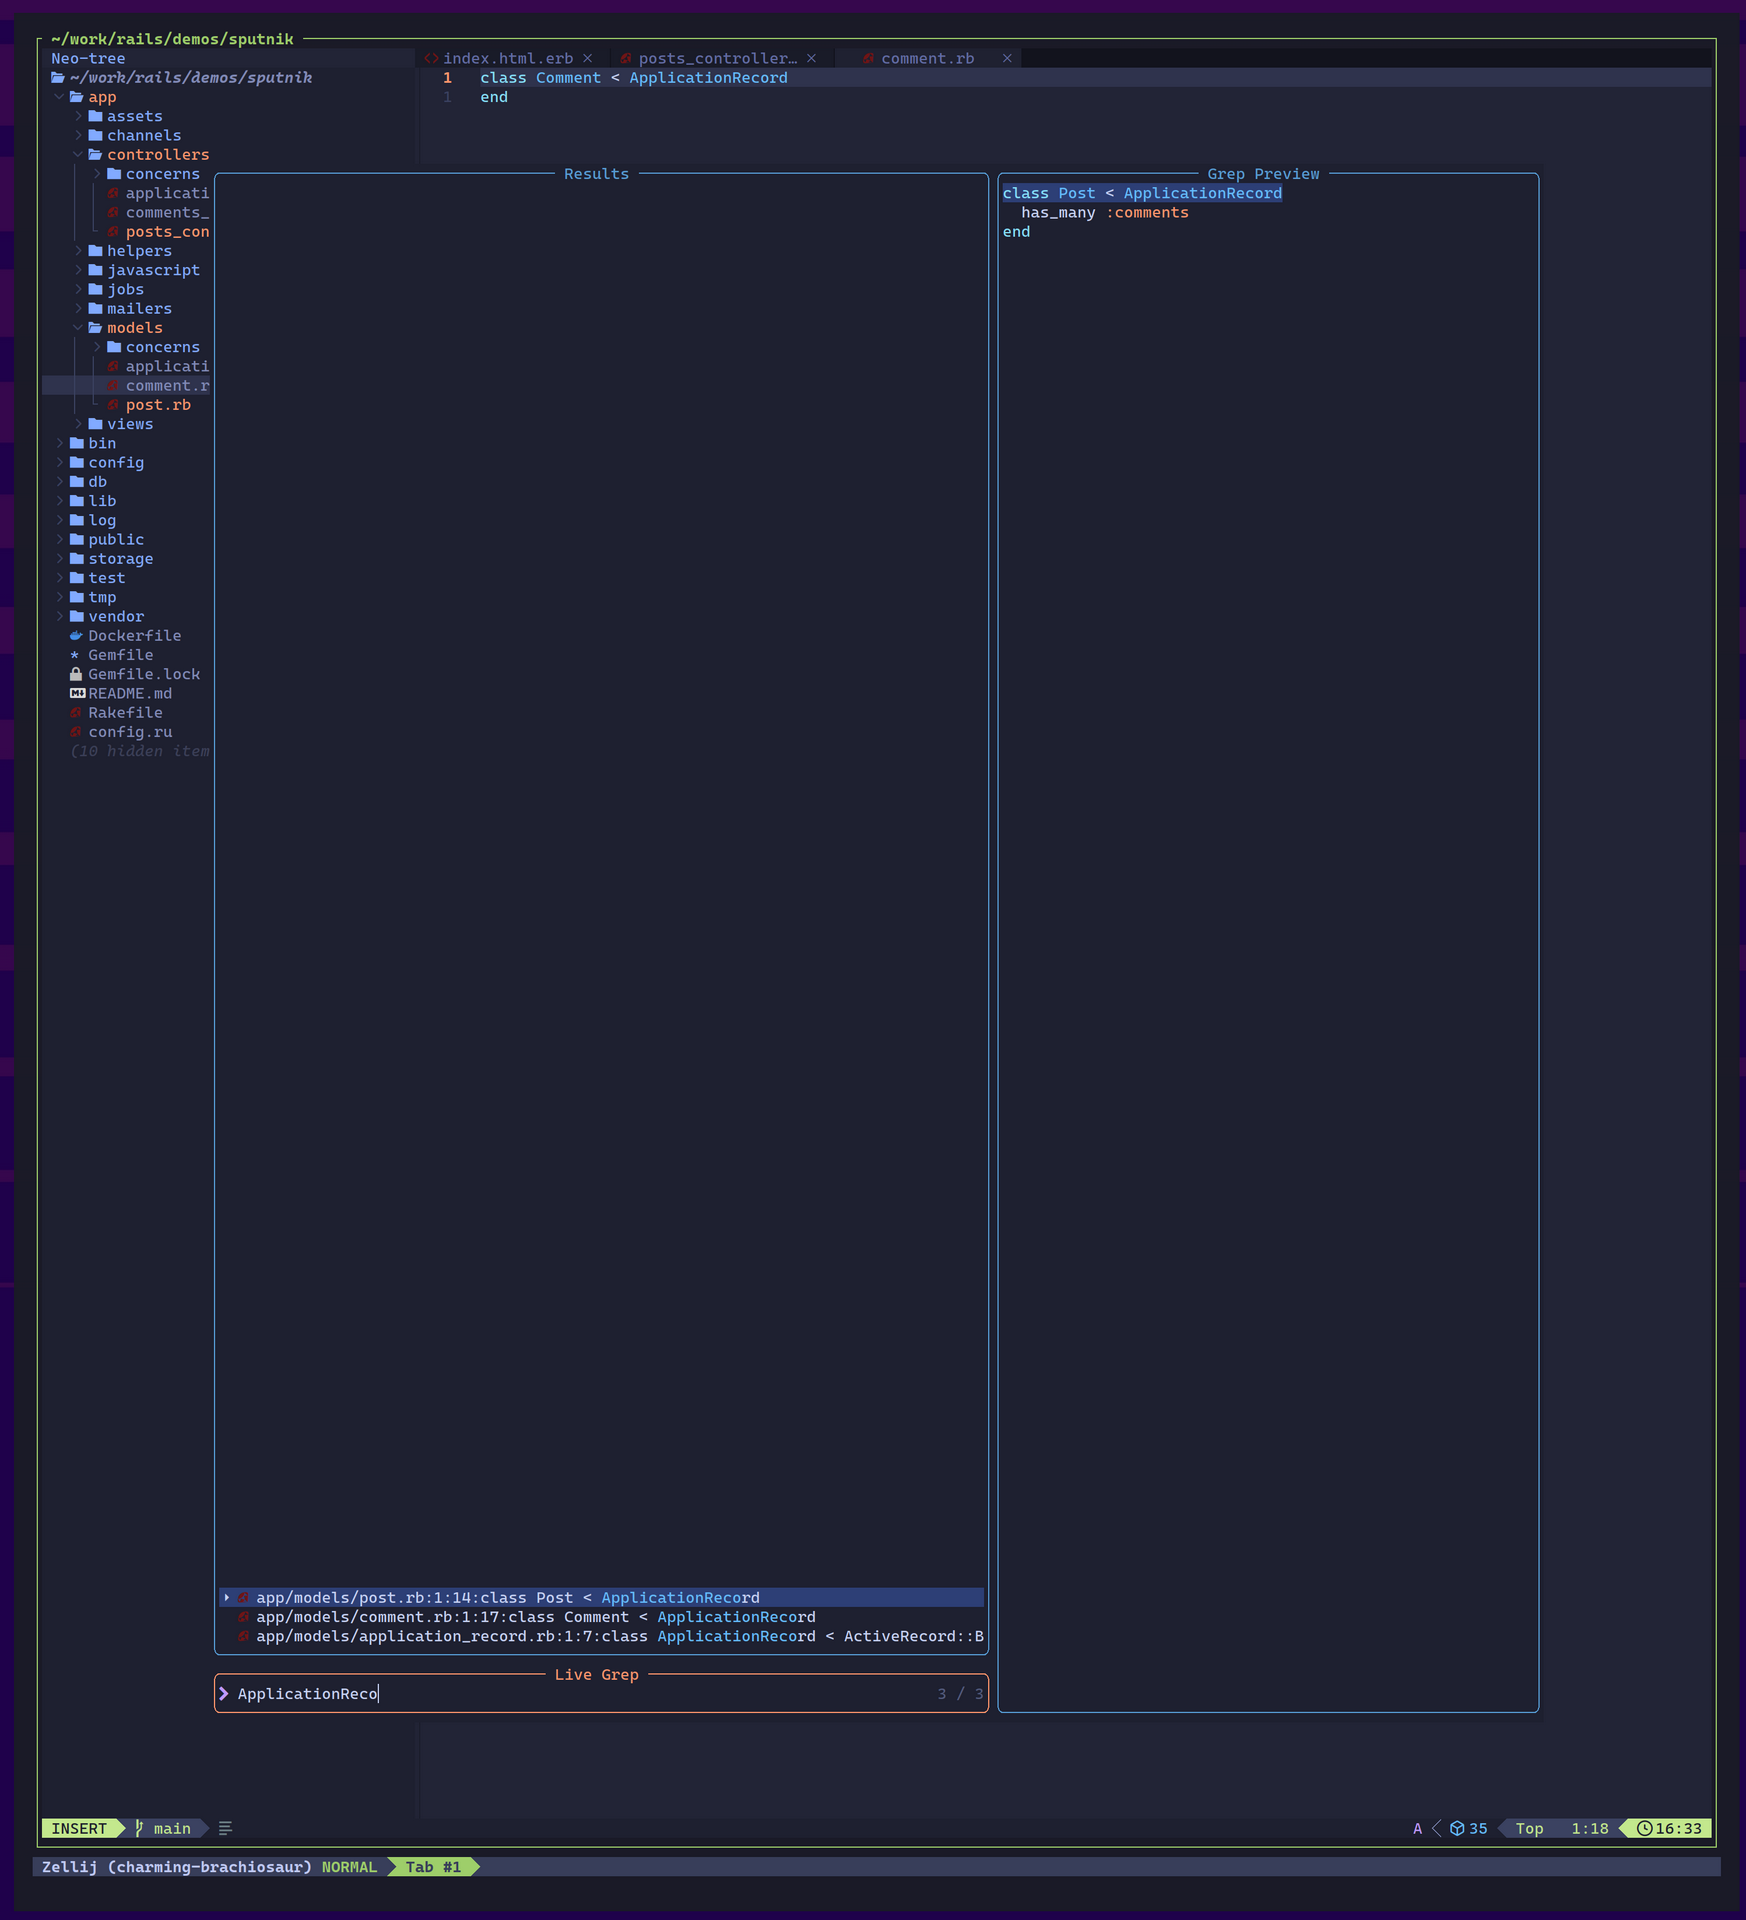The height and width of the screenshot is (1920, 1746).
Task: Select the app/models/comment.rb grep result
Action: click(x=535, y=1617)
